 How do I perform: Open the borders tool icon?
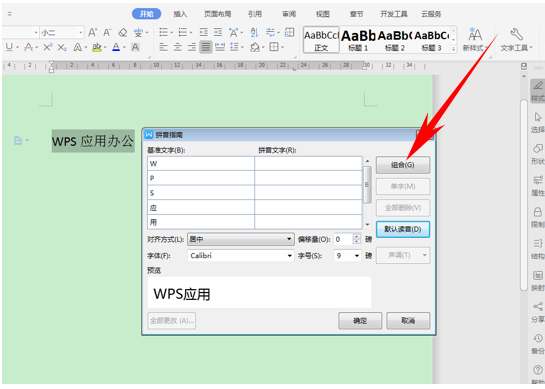click(x=274, y=47)
